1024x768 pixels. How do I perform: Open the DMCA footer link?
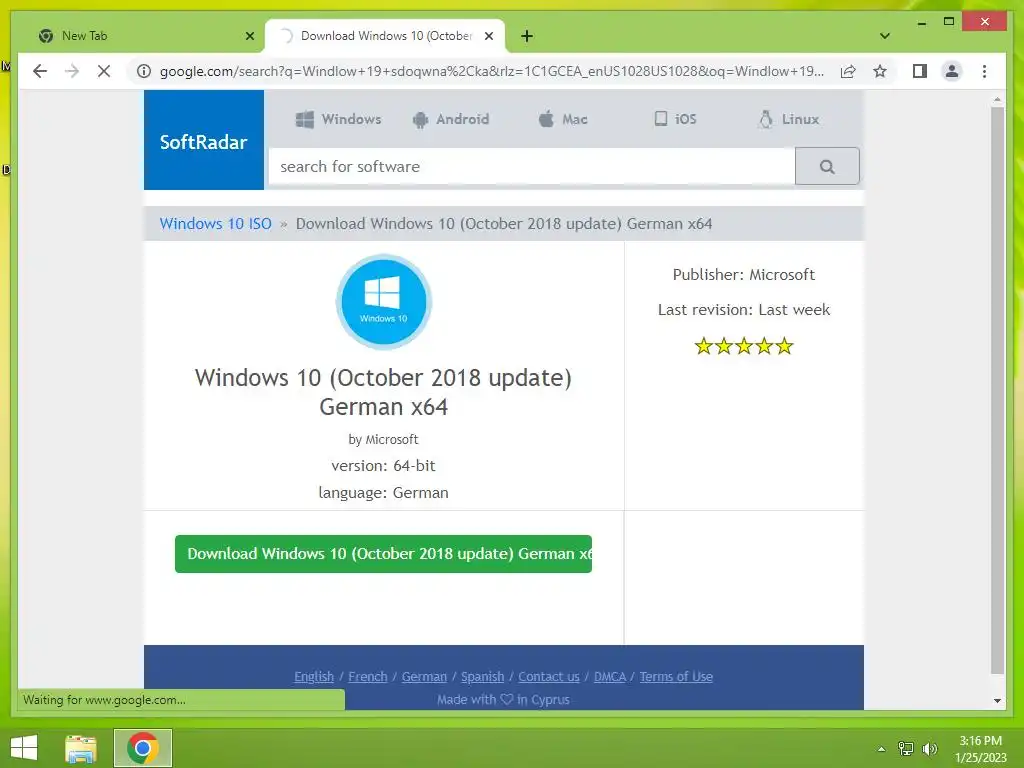pos(610,677)
